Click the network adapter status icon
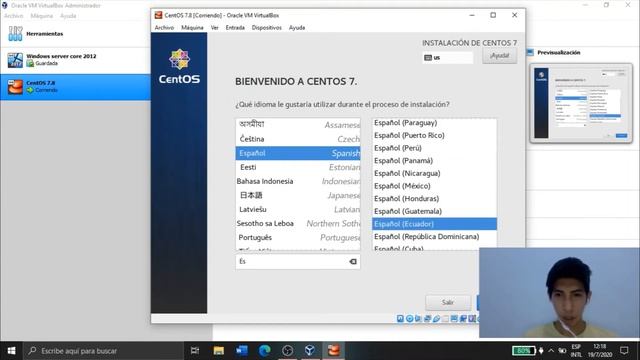The image size is (640, 360). 427,318
